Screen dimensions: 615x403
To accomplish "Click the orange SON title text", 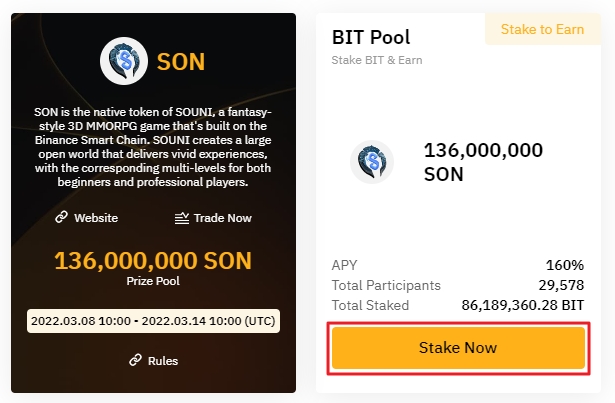I will 181,62.
